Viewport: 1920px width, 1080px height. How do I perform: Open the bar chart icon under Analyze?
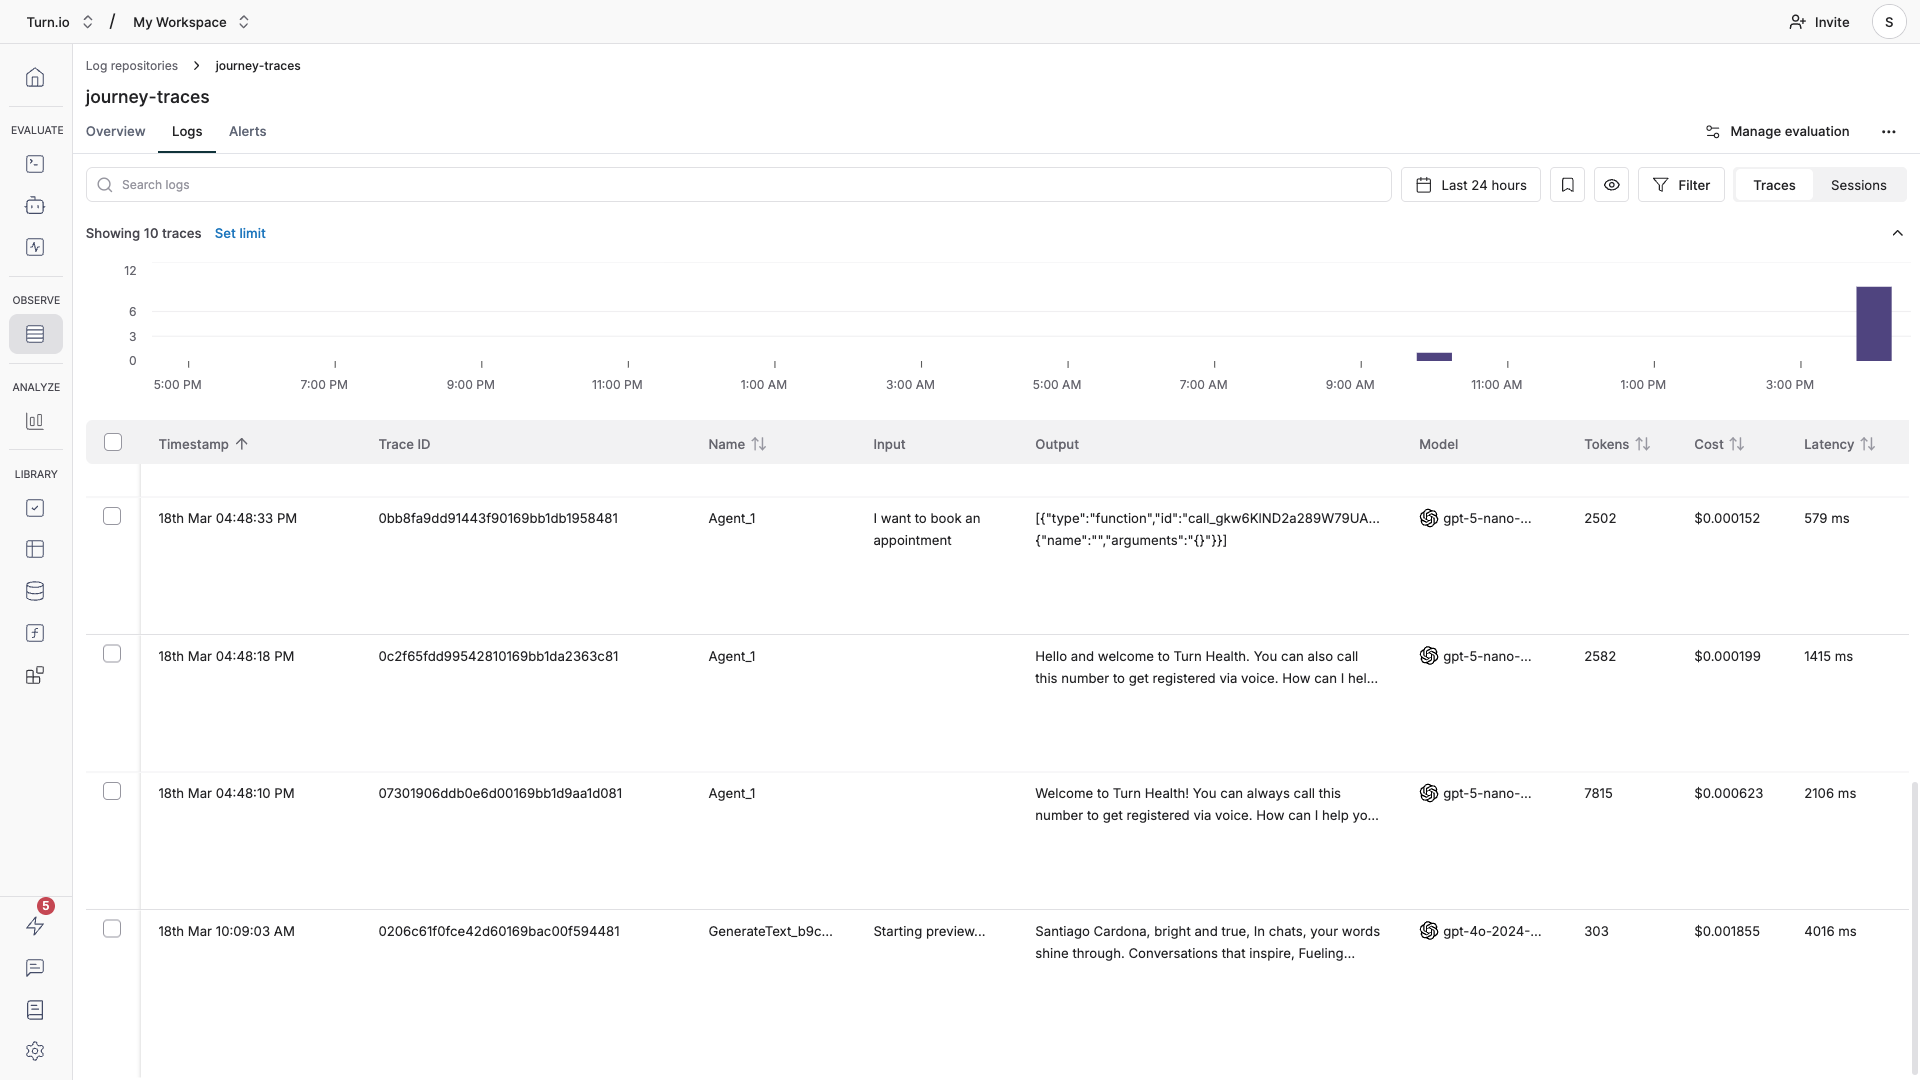pyautogui.click(x=35, y=421)
